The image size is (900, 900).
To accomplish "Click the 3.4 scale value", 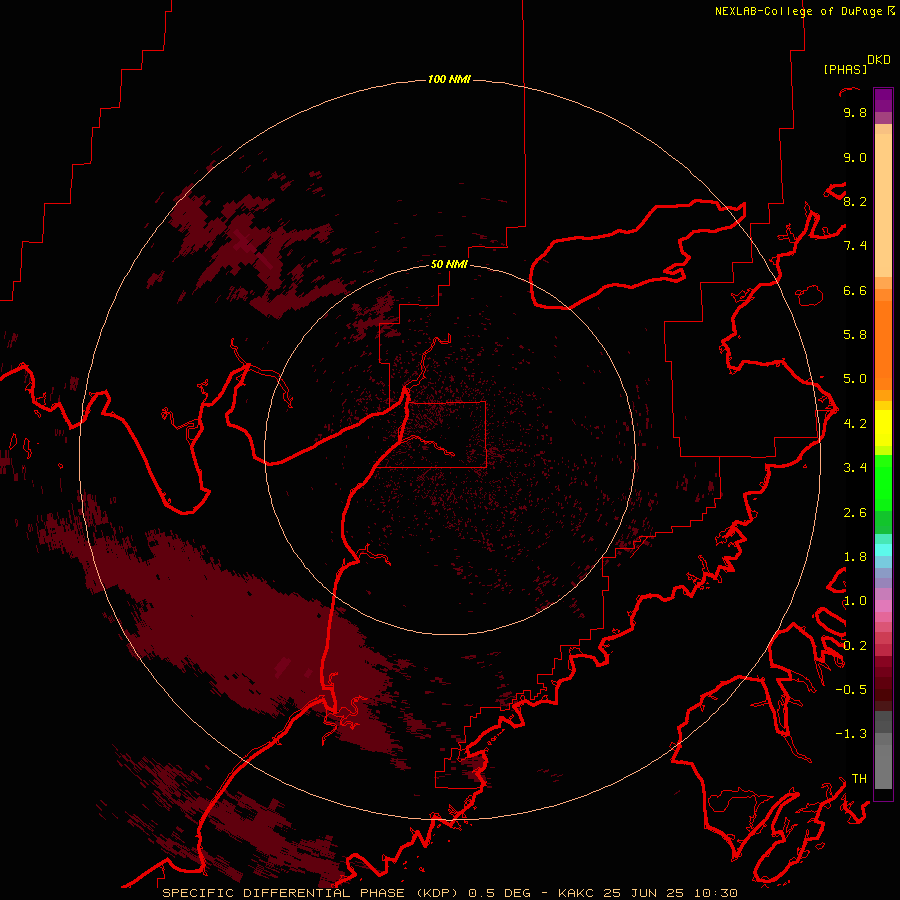I will tap(855, 468).
